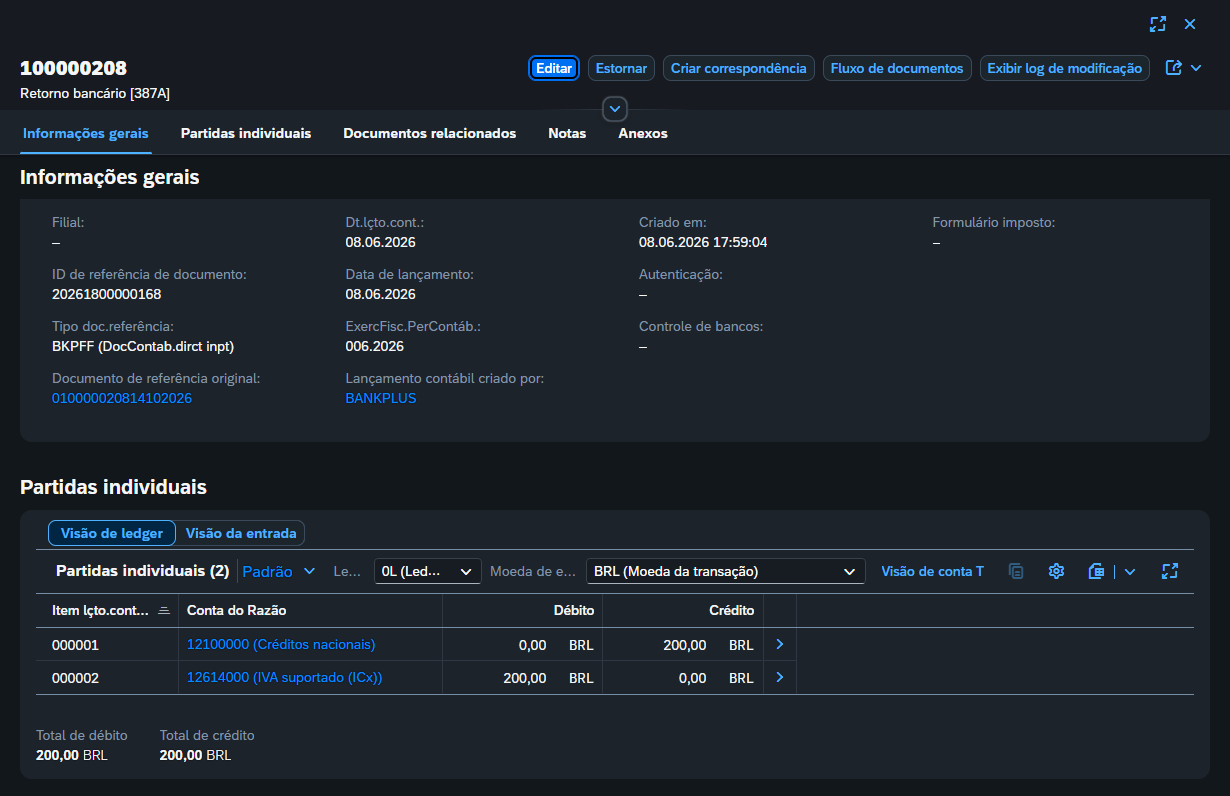Close the document detail view

(1190, 24)
